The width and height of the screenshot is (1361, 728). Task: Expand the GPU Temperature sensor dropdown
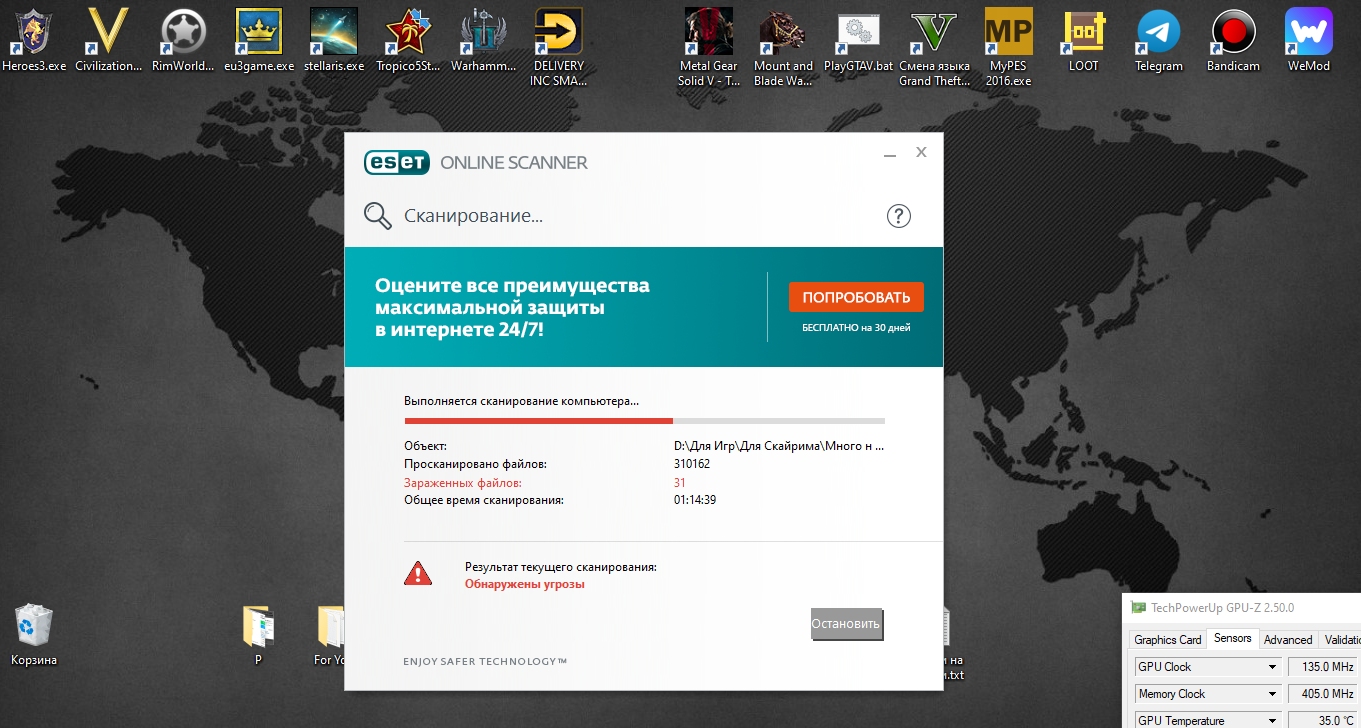pyautogui.click(x=1272, y=720)
